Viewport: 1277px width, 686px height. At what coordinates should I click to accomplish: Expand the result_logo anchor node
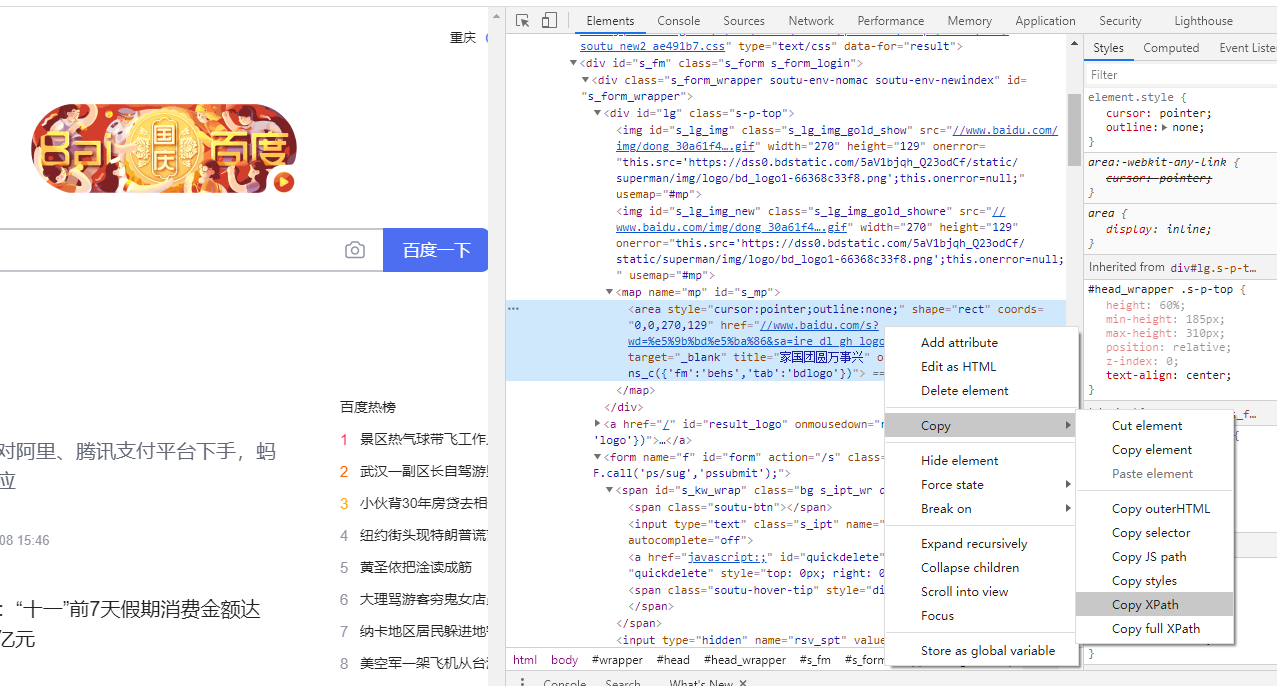[x=597, y=424]
